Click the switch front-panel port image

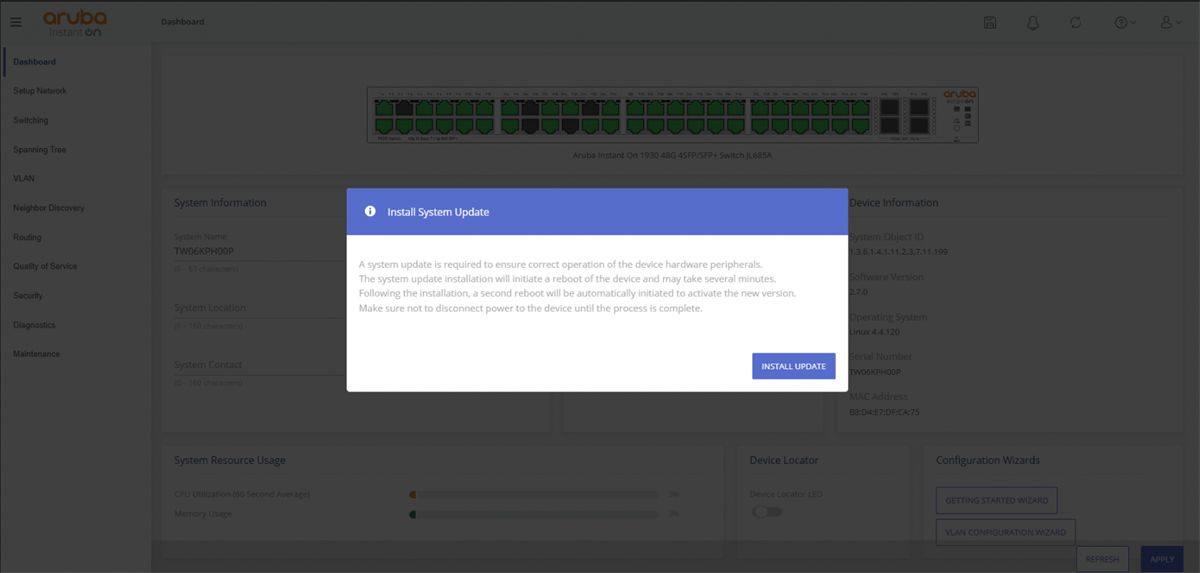point(672,115)
